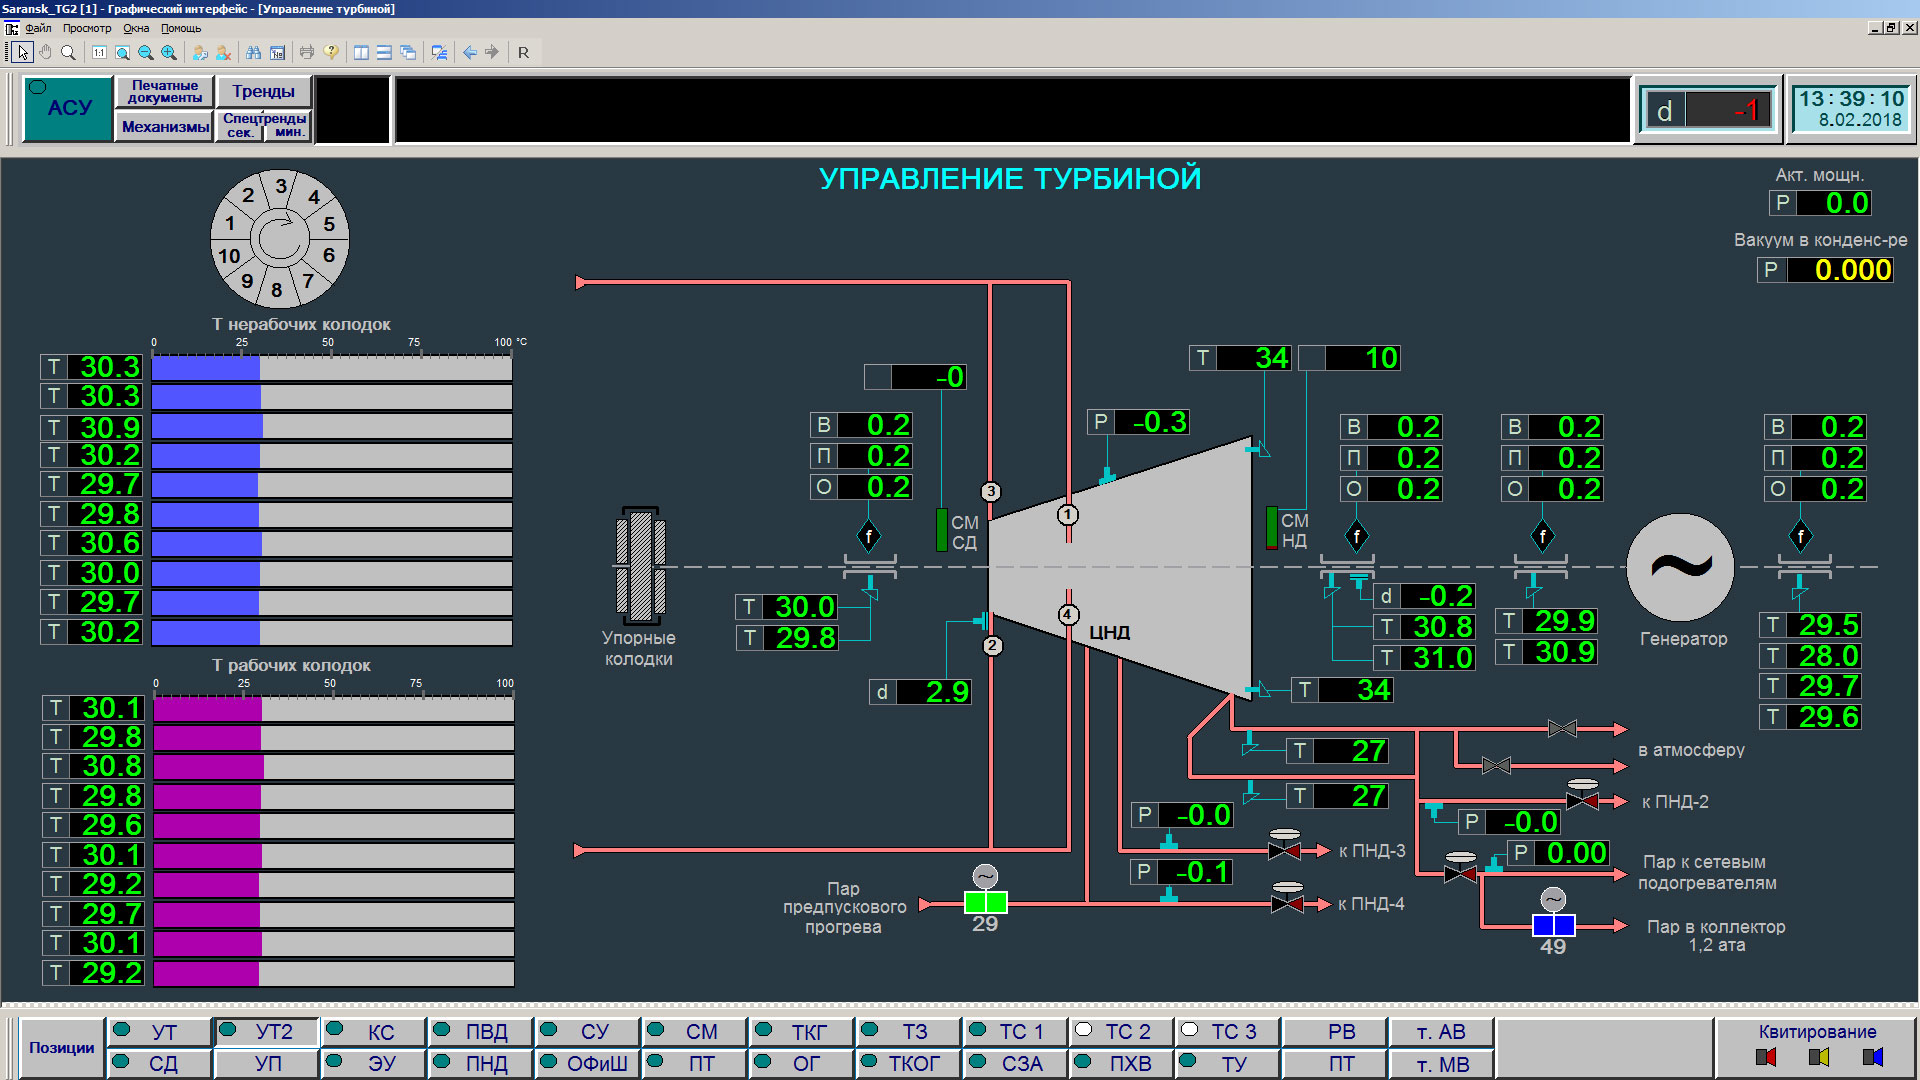
Task: Click the printer icon in toolbar
Action: pos(307,52)
